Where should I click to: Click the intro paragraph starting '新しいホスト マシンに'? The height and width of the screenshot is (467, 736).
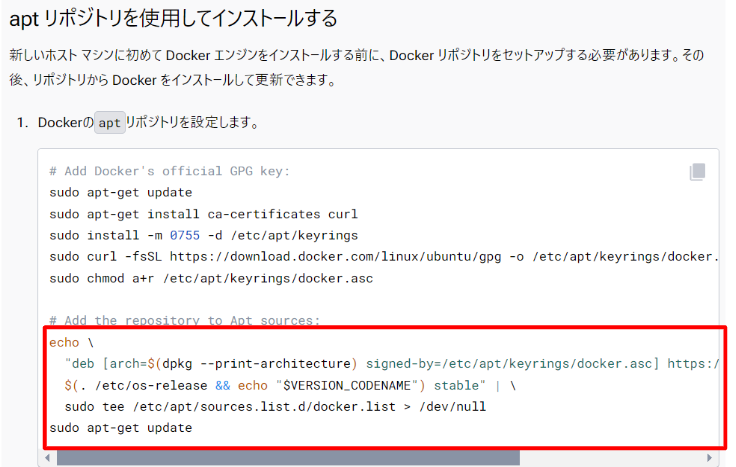tap(357, 68)
